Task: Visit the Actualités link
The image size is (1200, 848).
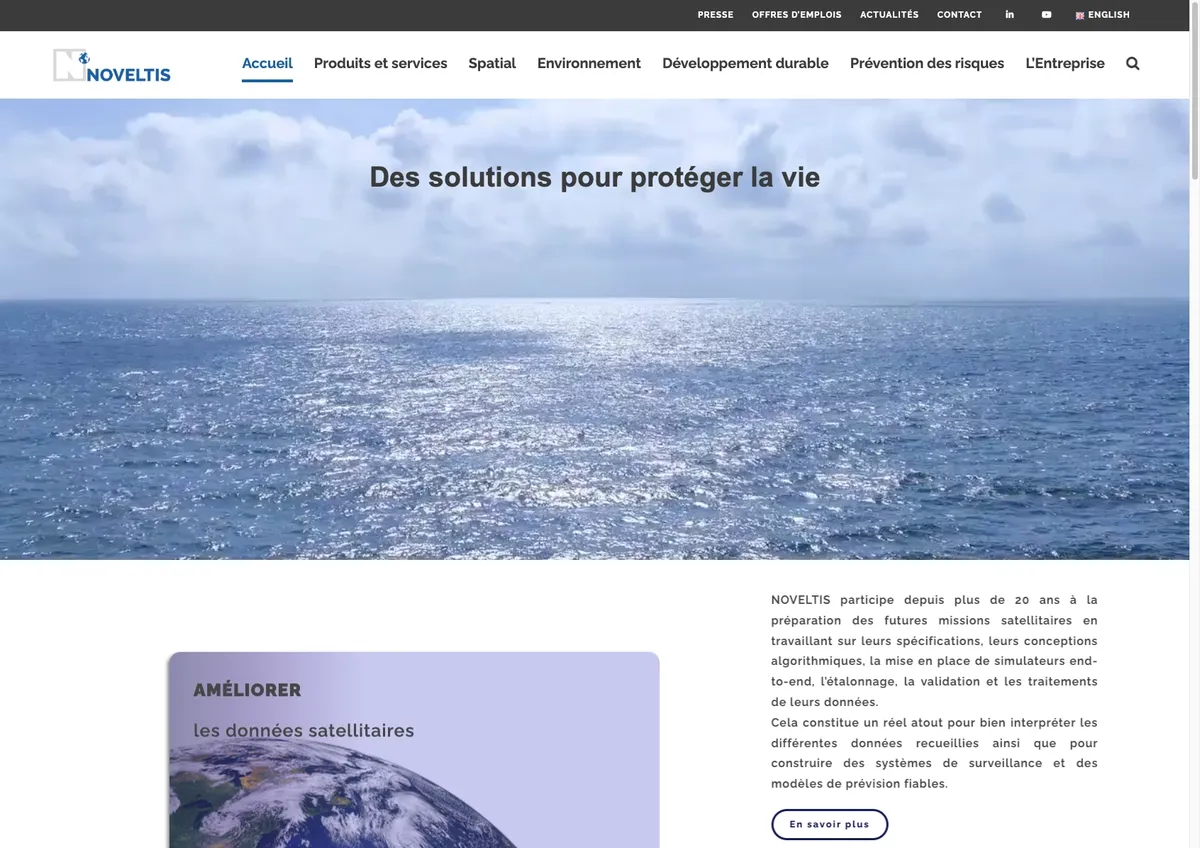Action: click(x=889, y=15)
